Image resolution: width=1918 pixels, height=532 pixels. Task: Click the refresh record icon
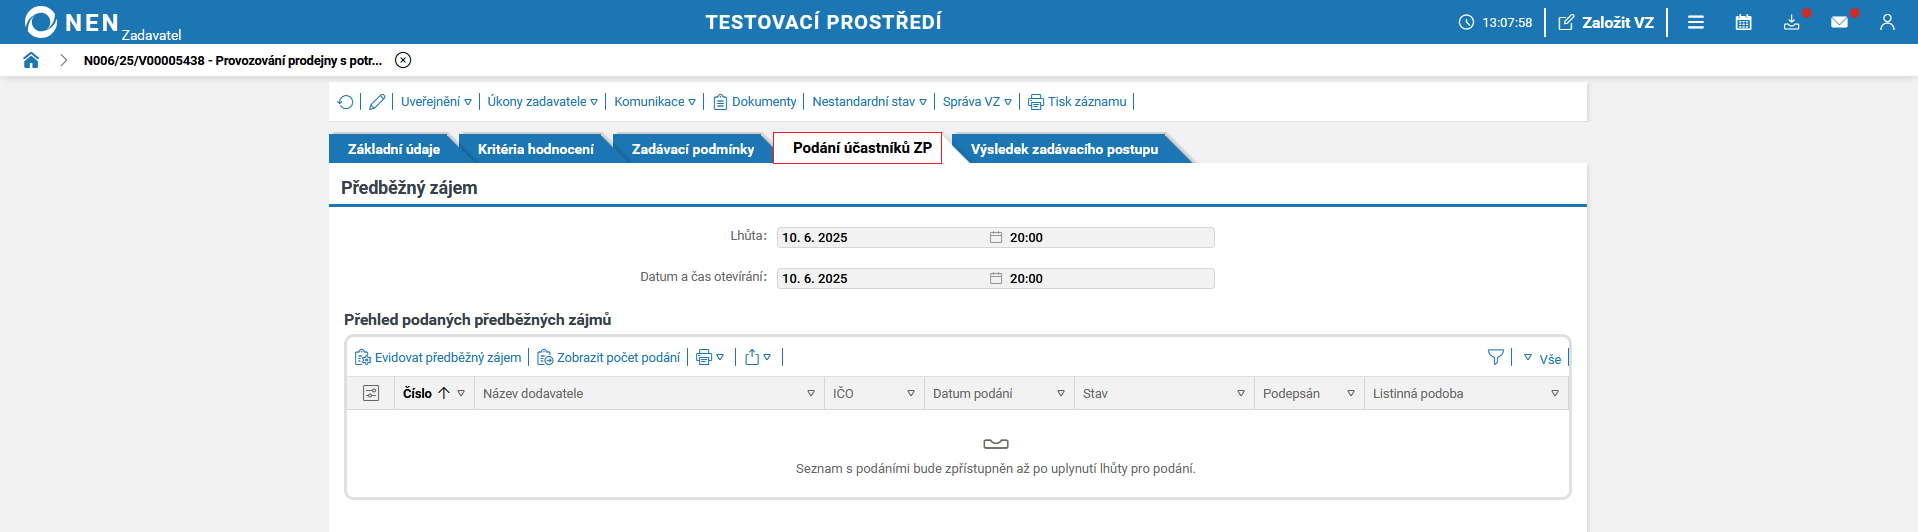pyautogui.click(x=346, y=102)
